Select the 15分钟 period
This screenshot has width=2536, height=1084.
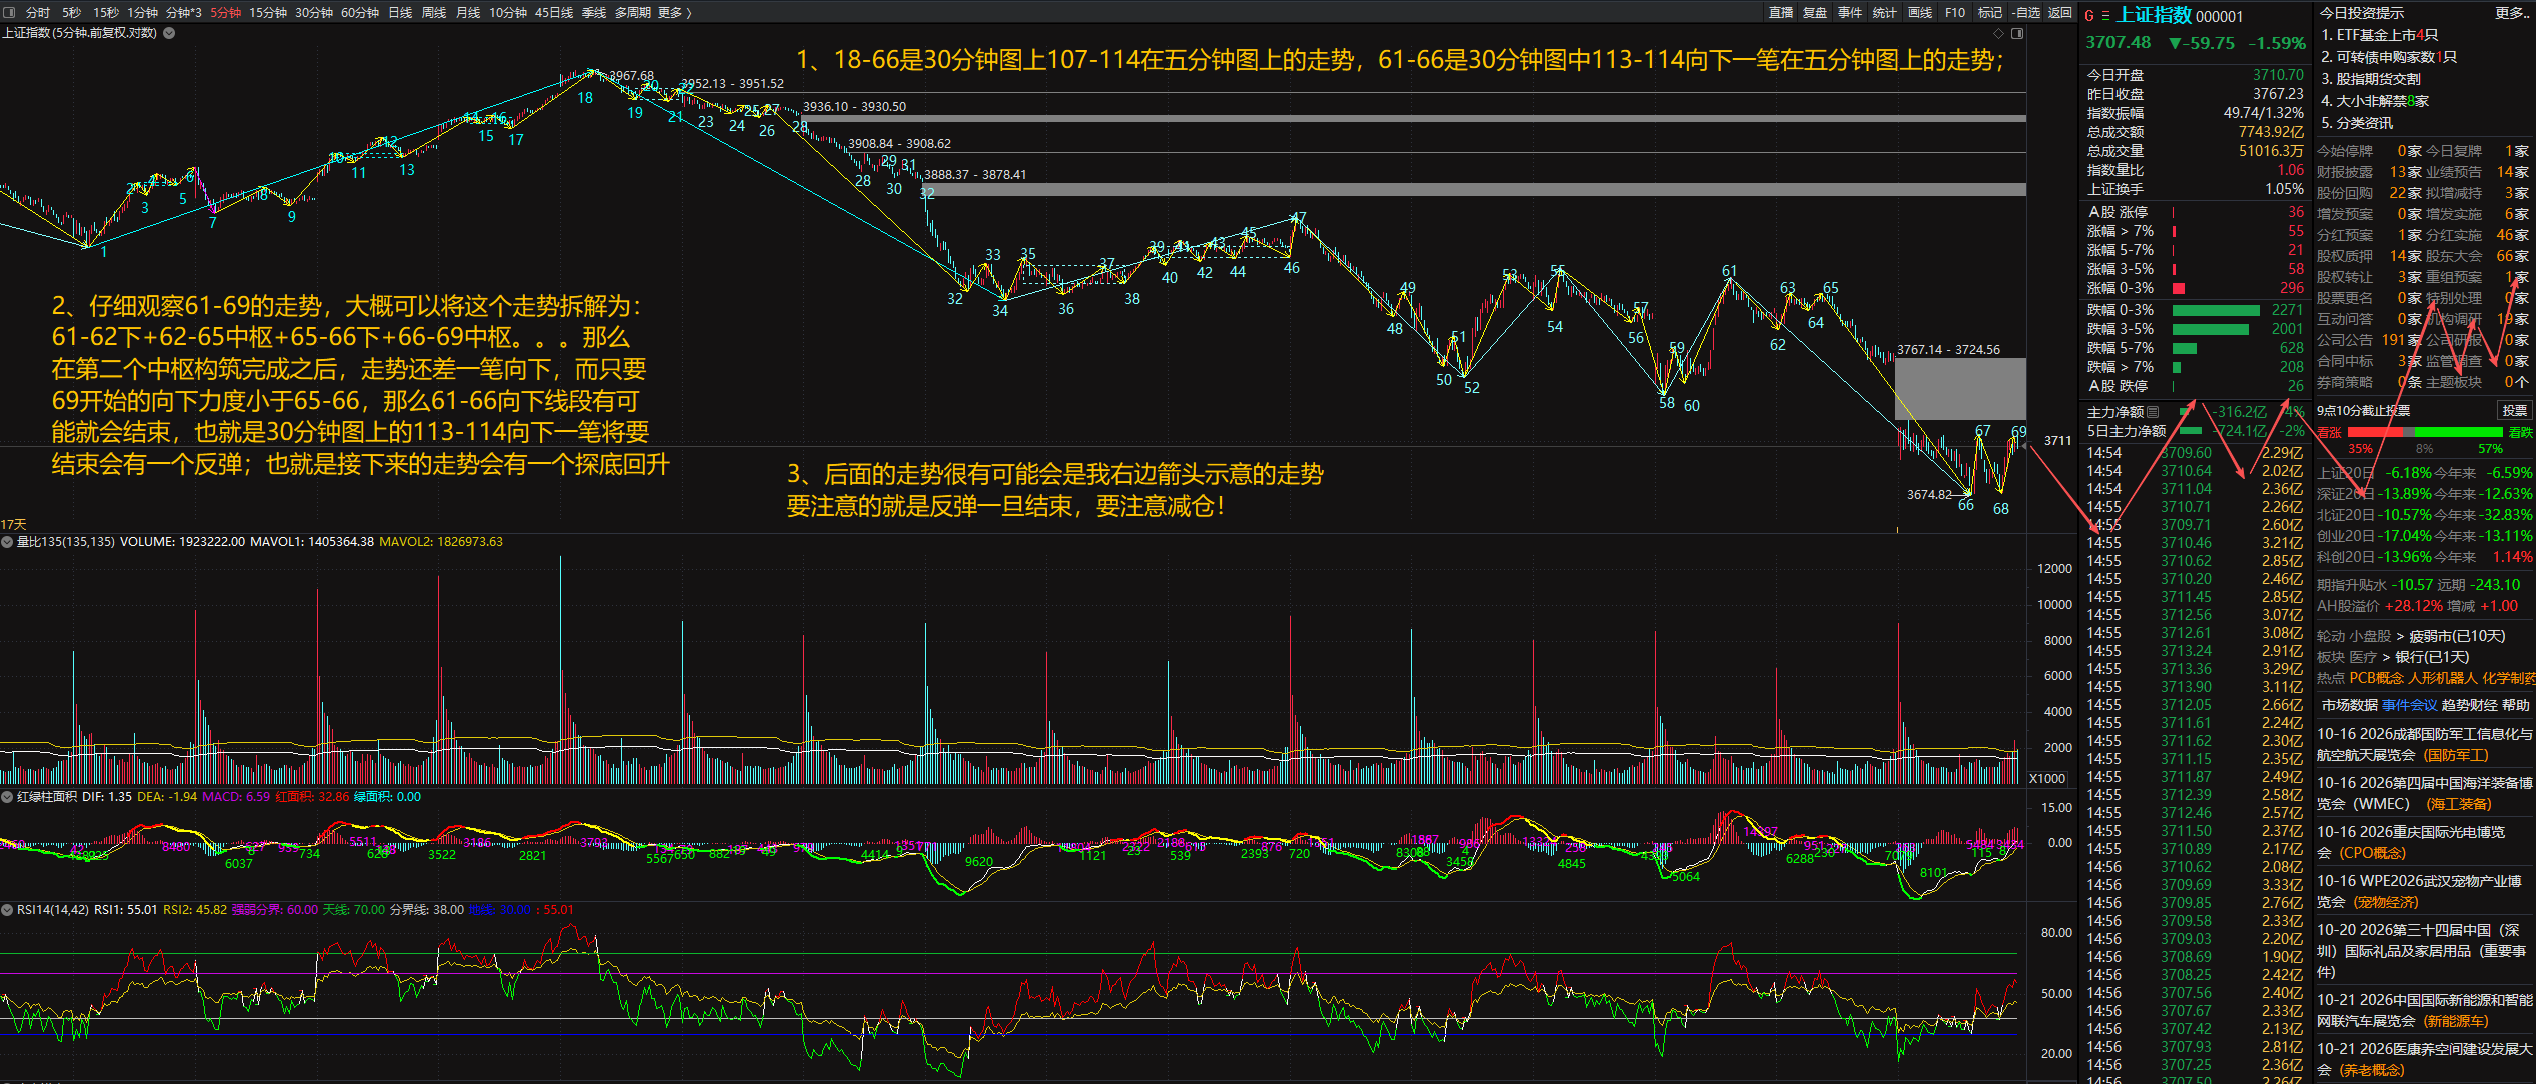click(268, 12)
